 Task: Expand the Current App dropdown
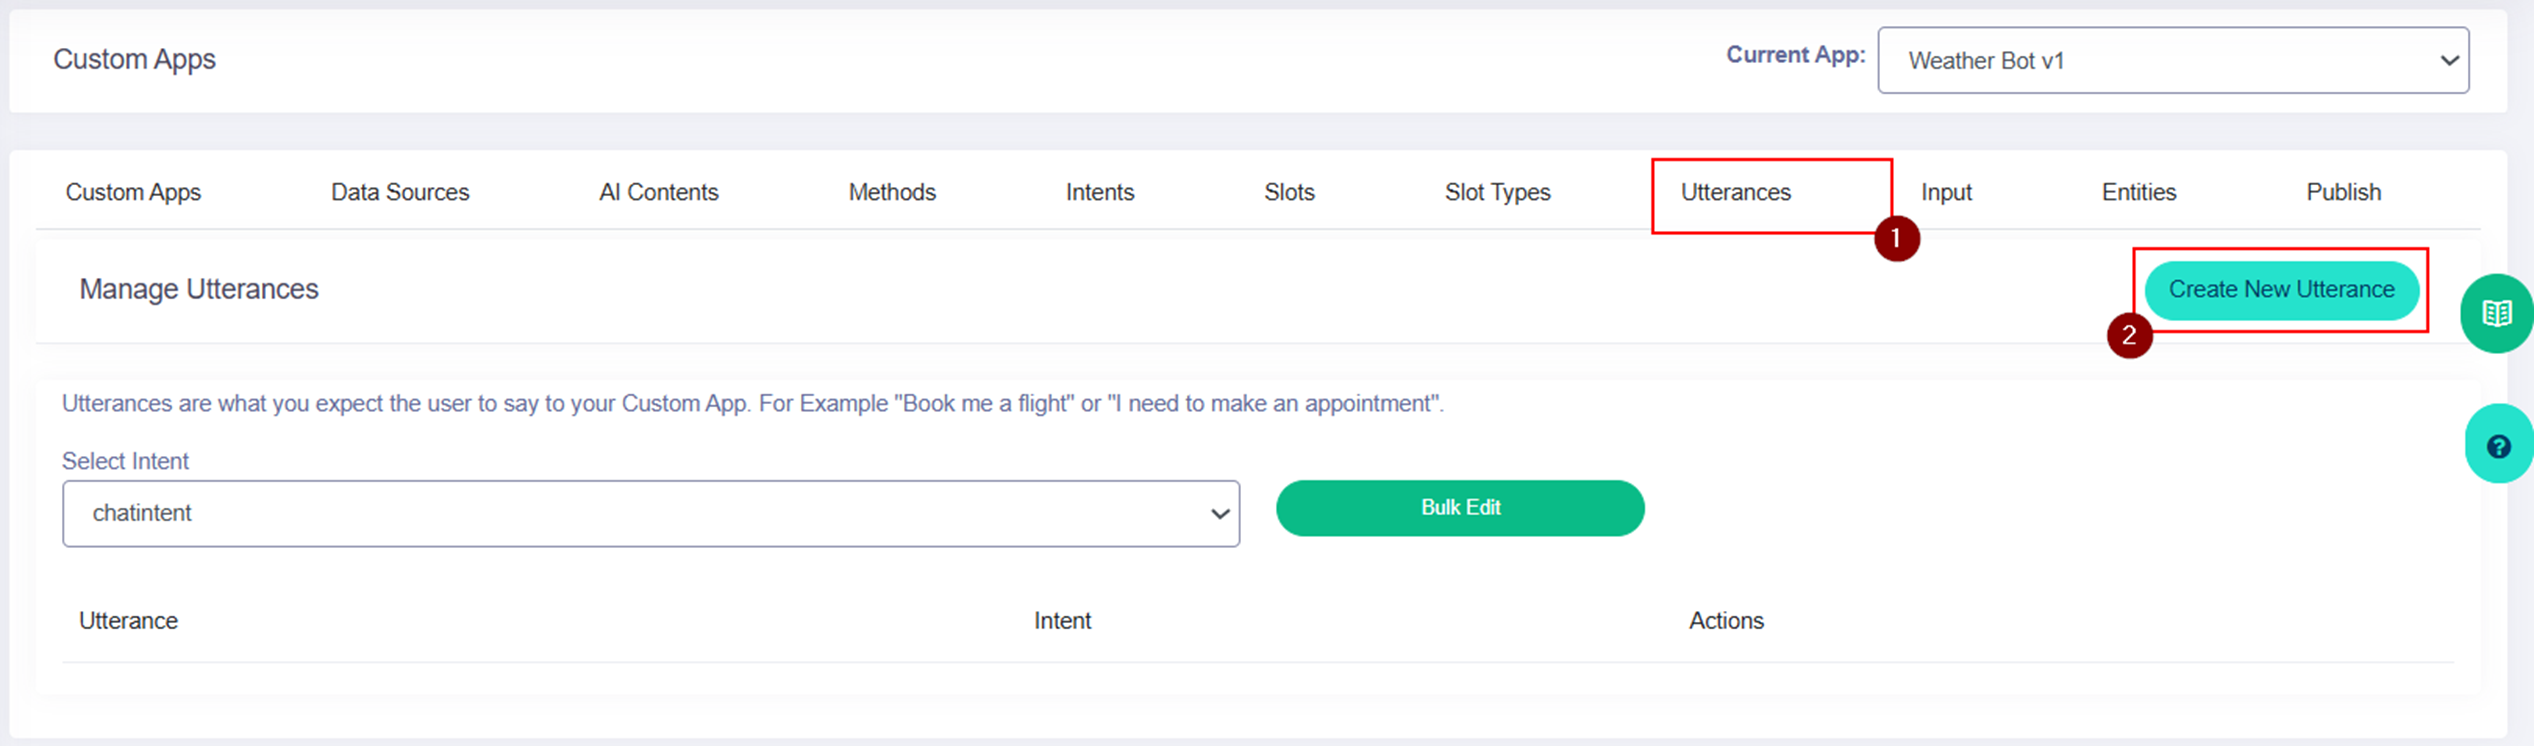2172,61
